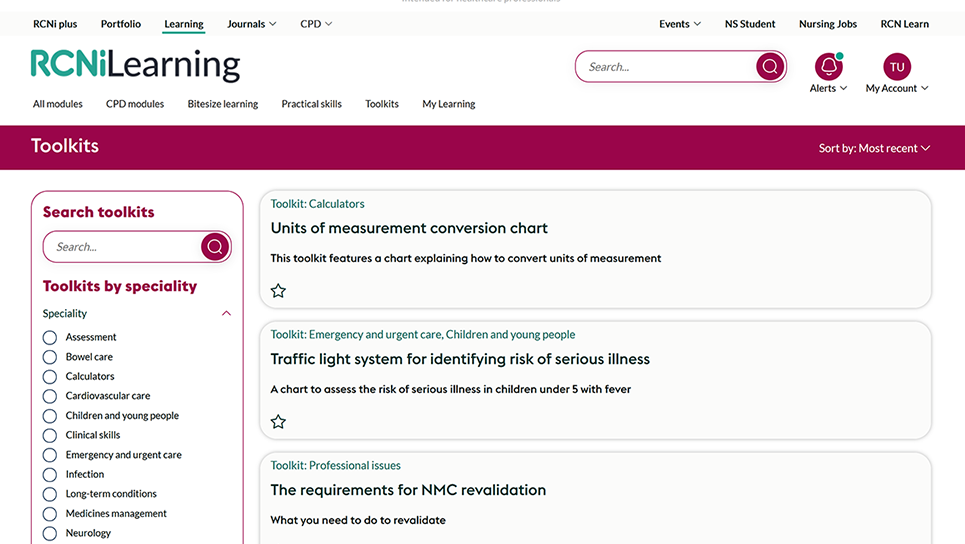The width and height of the screenshot is (965, 544).
Task: Open the All modules tab
Action: 58,104
